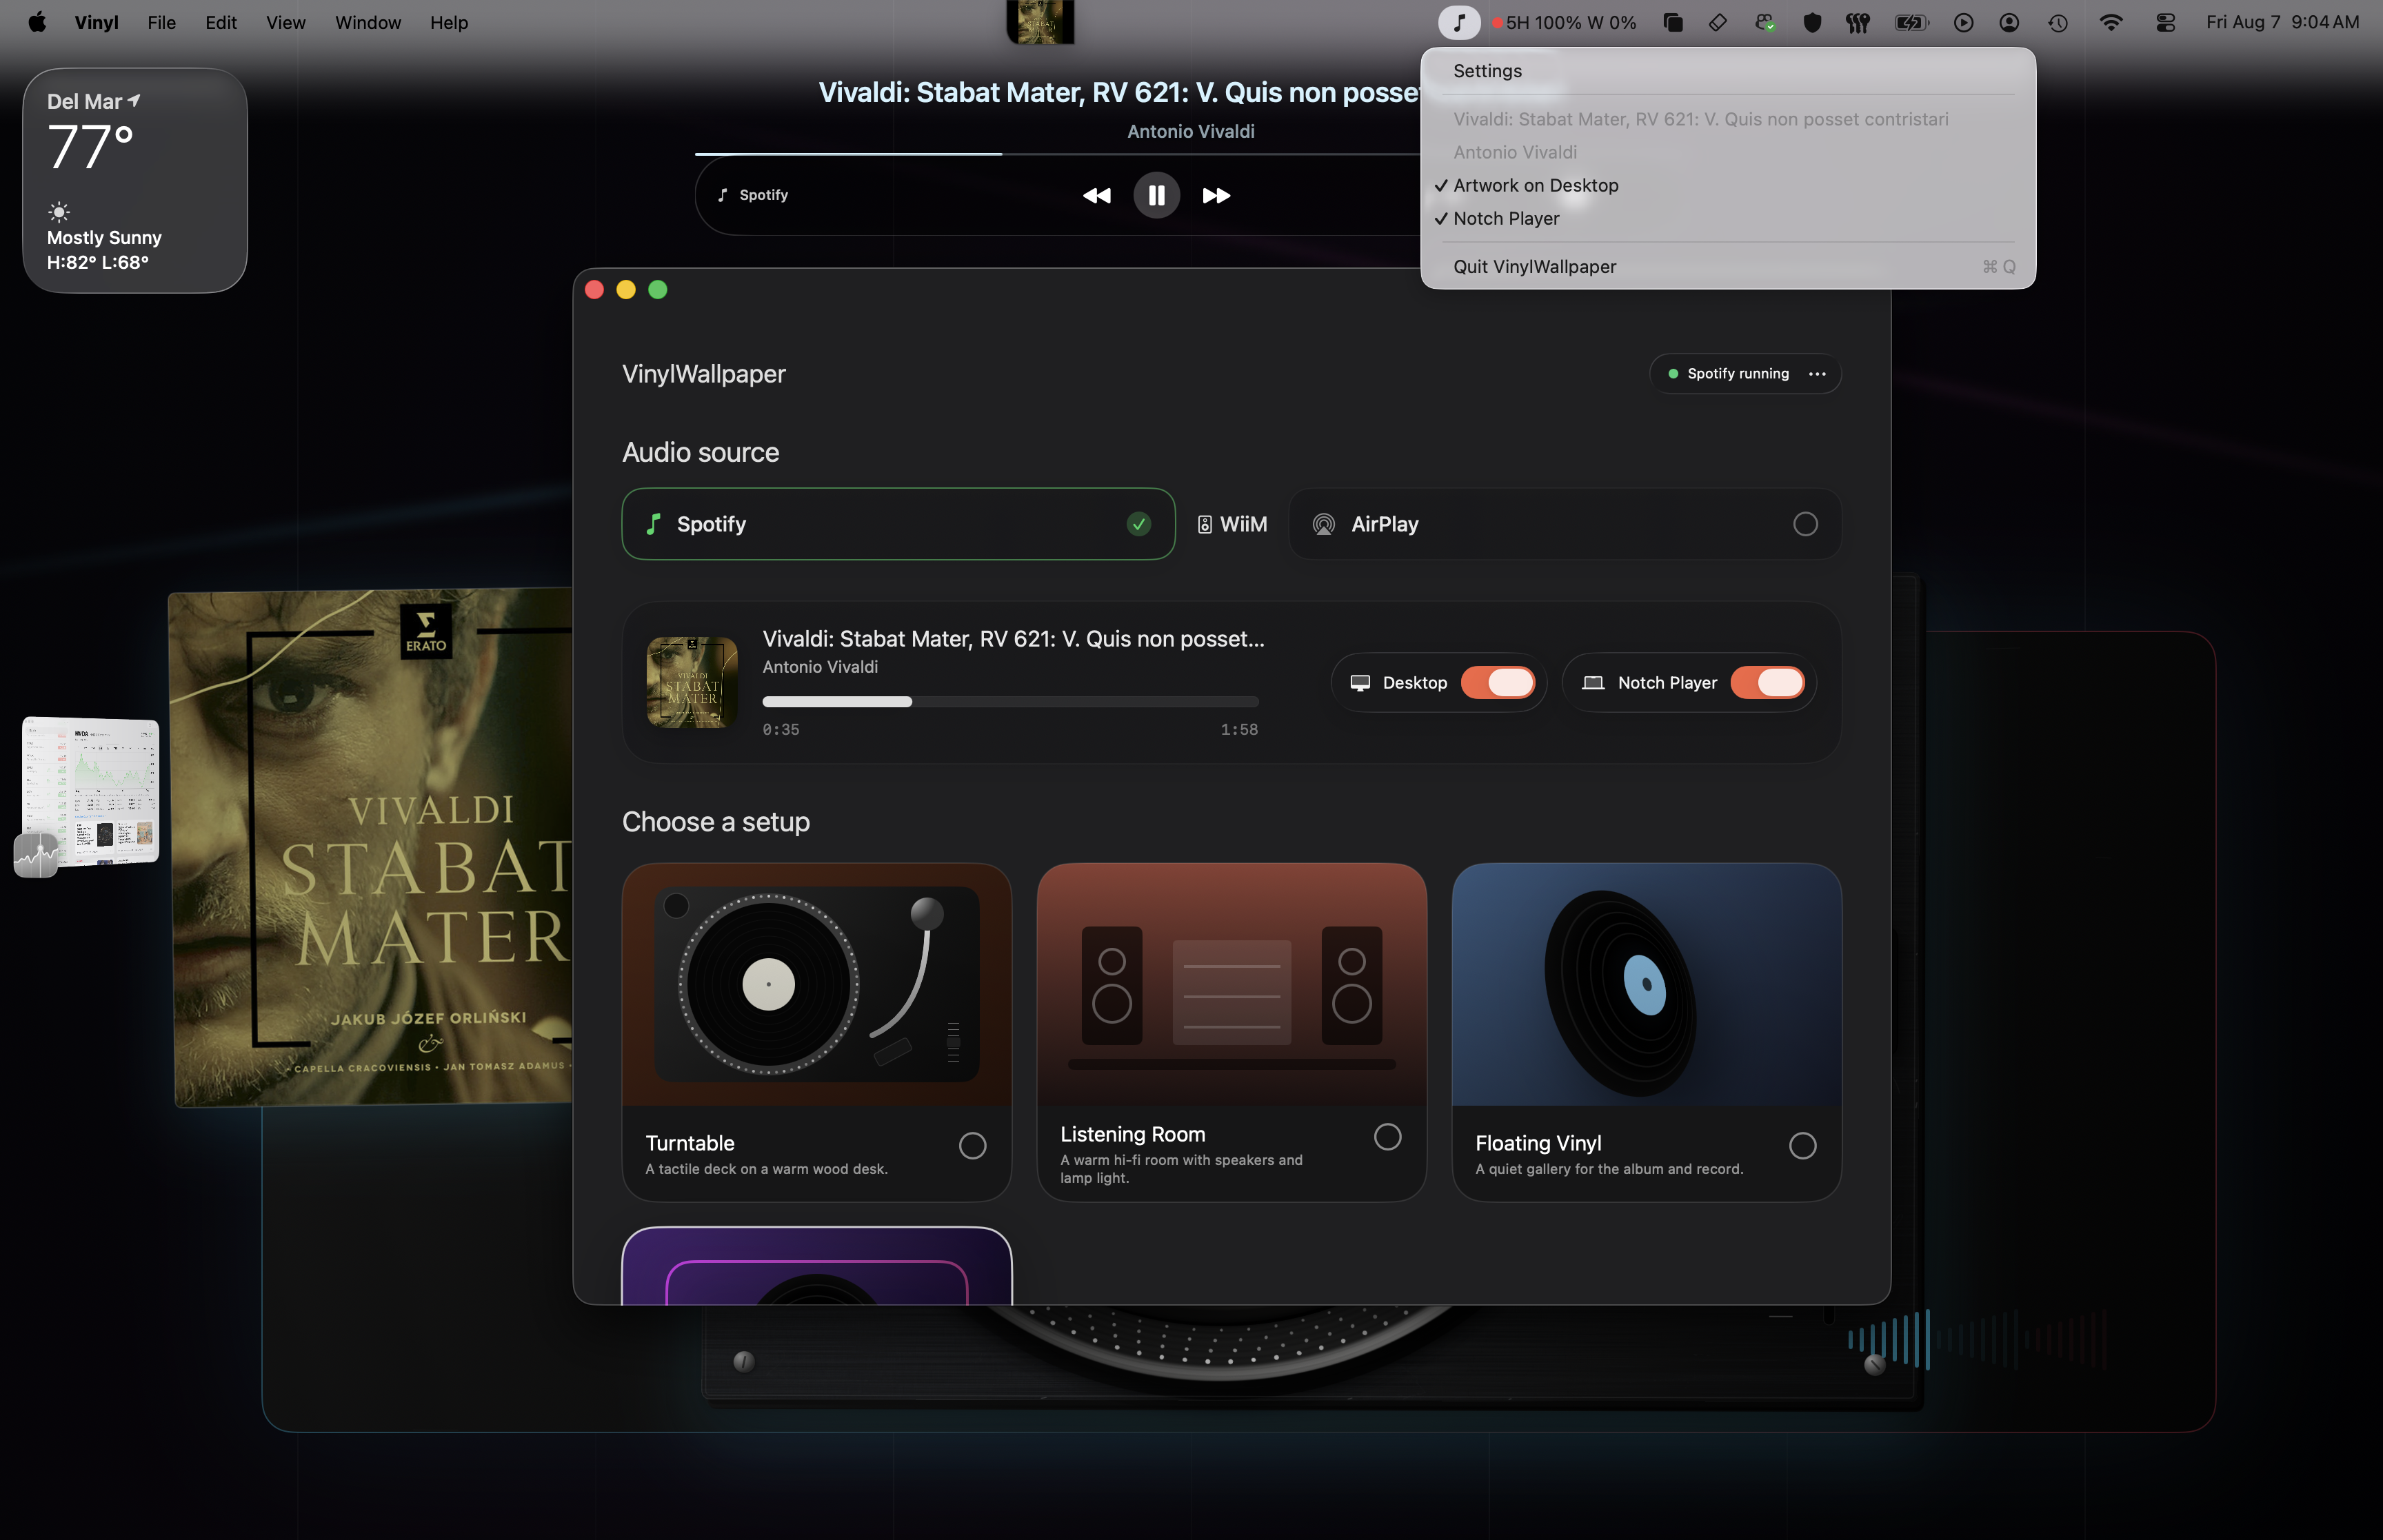2383x1540 pixels.
Task: Open the three-keys menu bar icon
Action: point(1858,22)
